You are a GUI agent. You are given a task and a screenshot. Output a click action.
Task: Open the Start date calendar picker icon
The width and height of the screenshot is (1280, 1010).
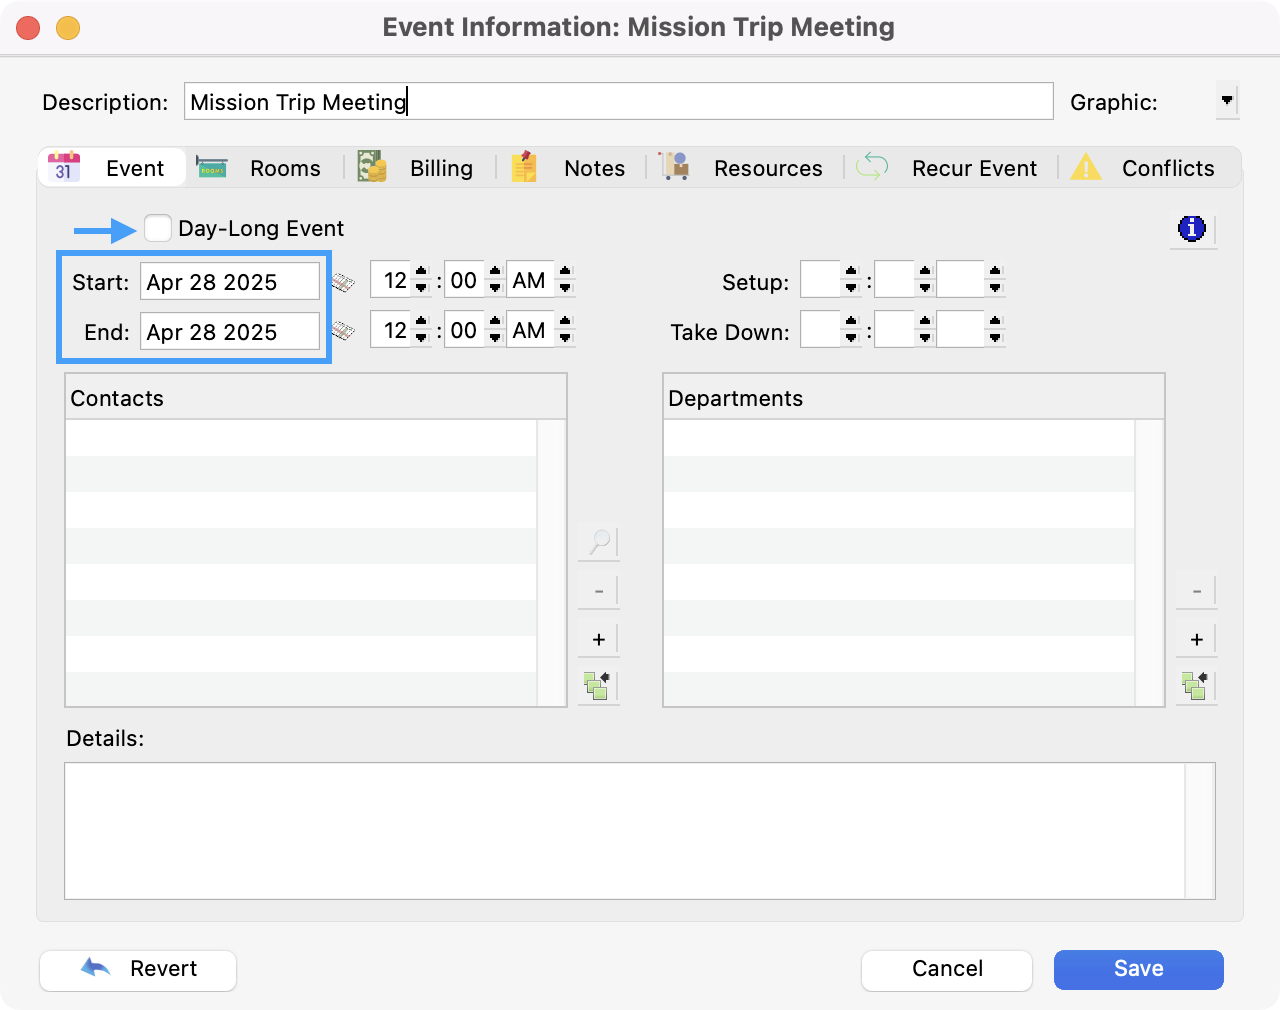pos(343,282)
